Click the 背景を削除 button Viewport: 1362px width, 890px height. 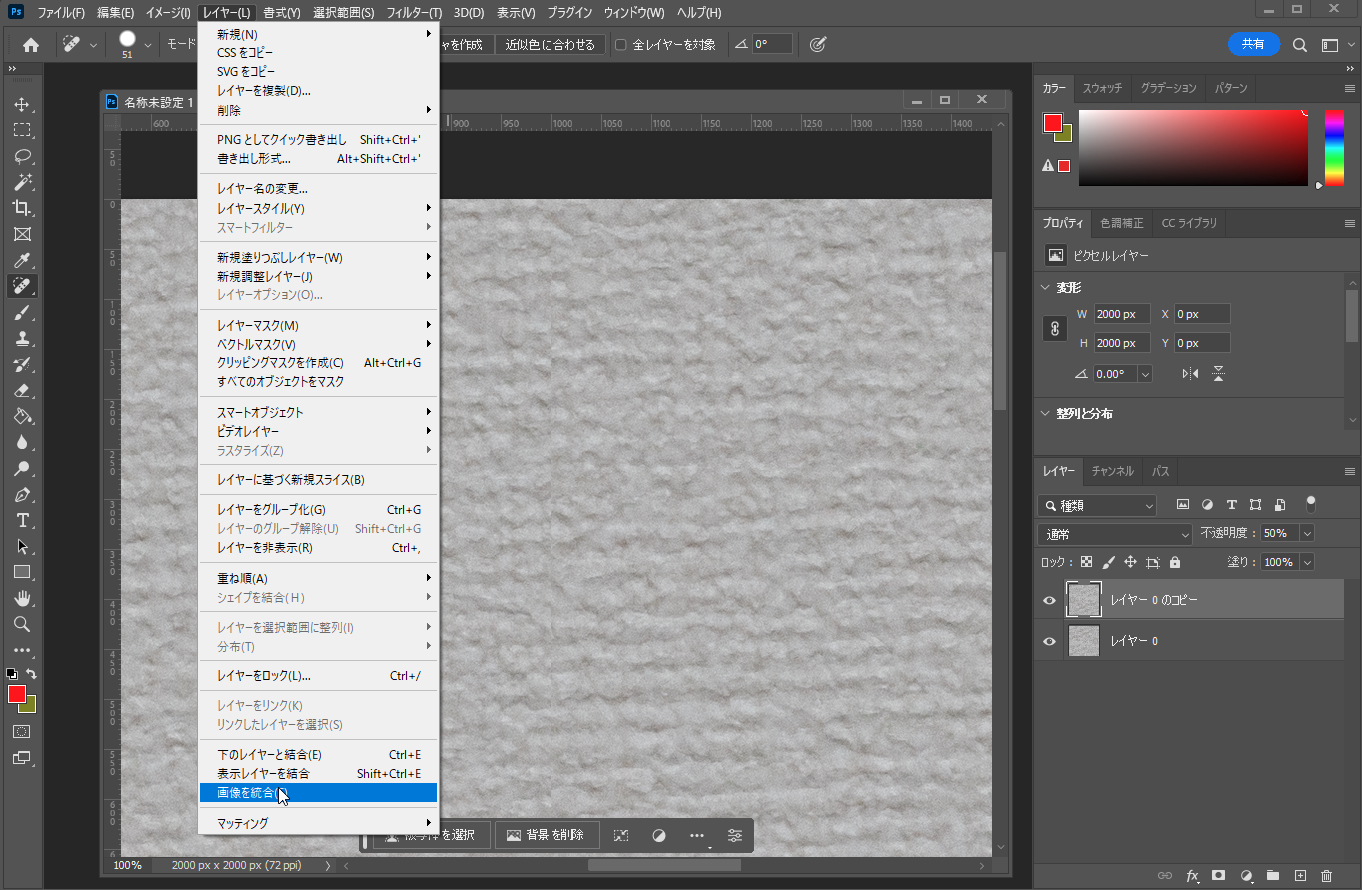tap(546, 835)
